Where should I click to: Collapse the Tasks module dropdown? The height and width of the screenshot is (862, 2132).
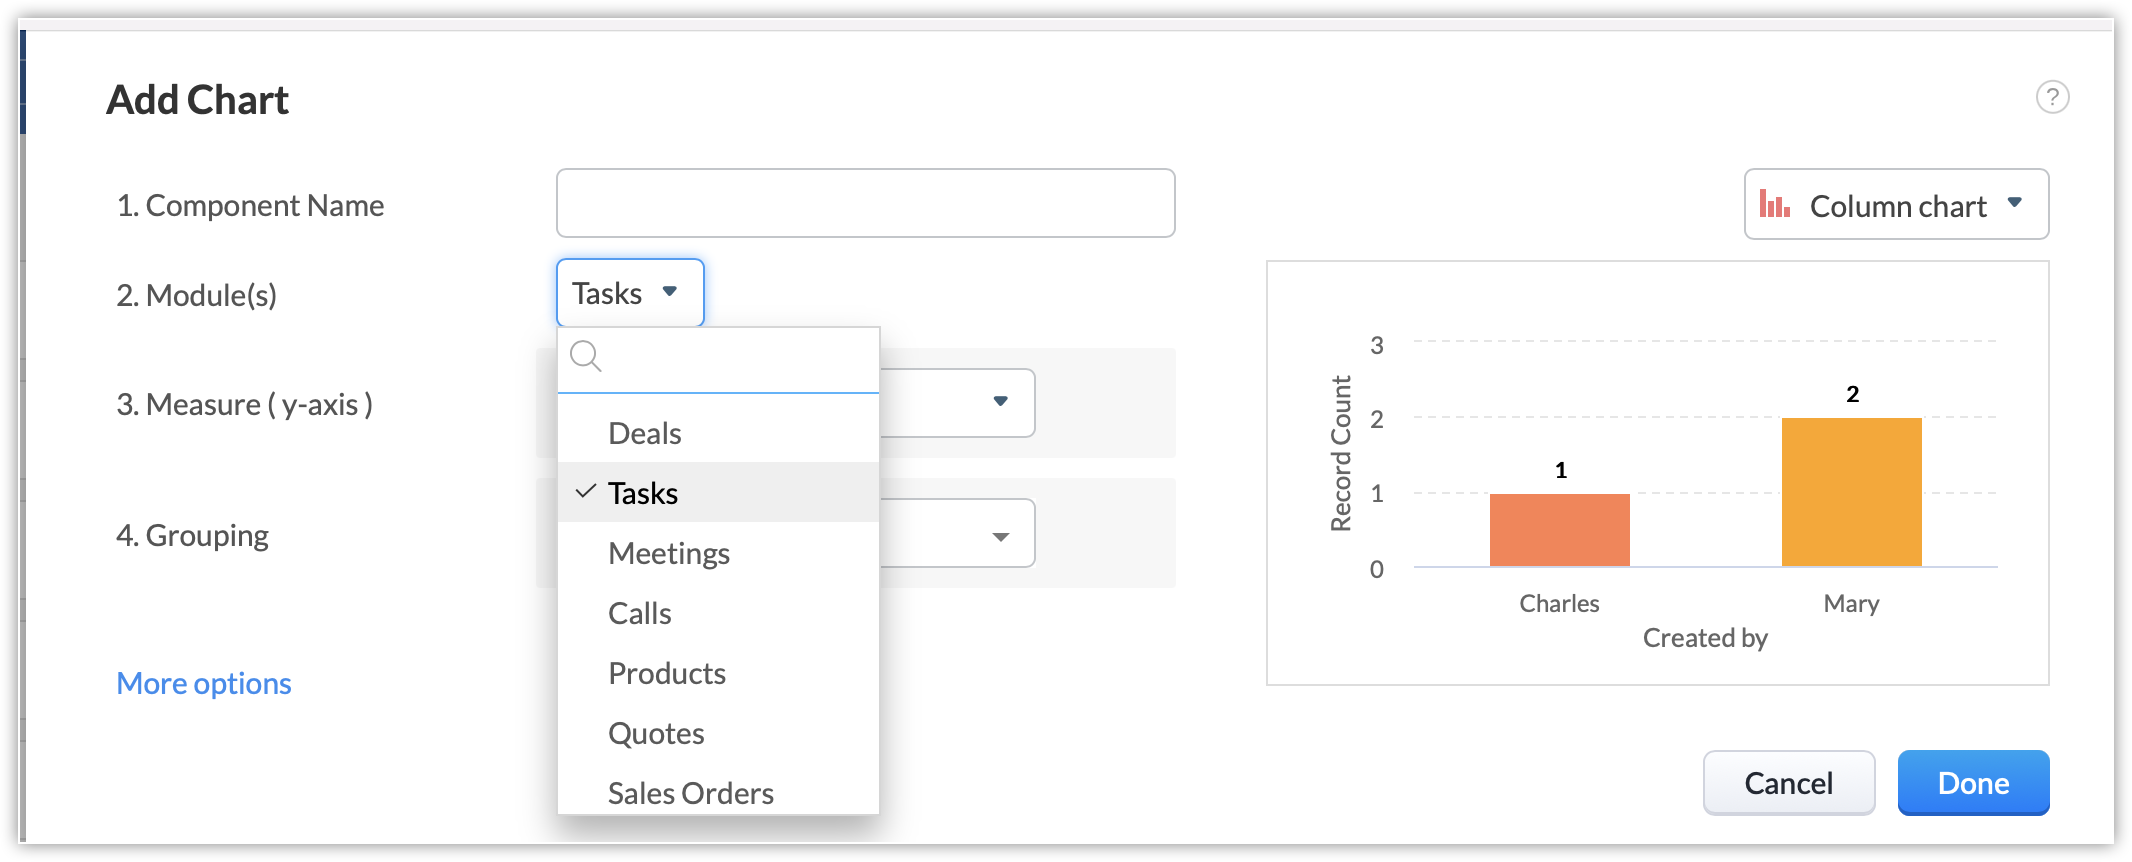(x=630, y=293)
